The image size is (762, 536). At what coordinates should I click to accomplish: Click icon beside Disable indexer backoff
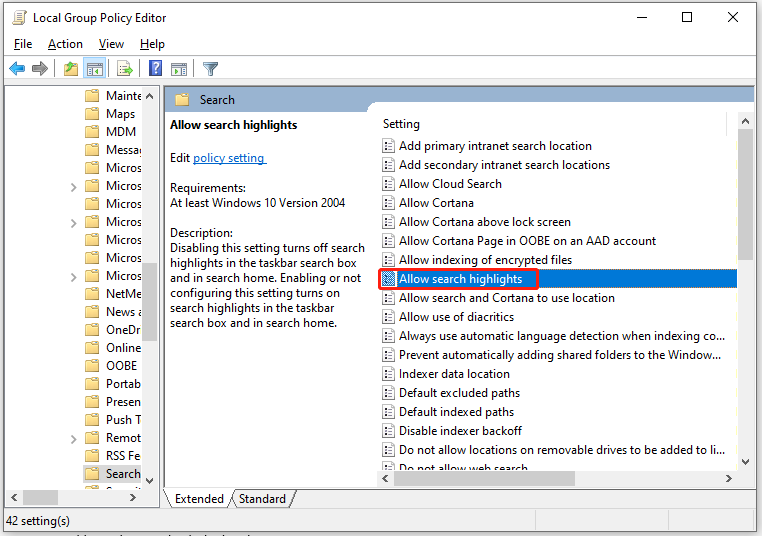click(388, 431)
